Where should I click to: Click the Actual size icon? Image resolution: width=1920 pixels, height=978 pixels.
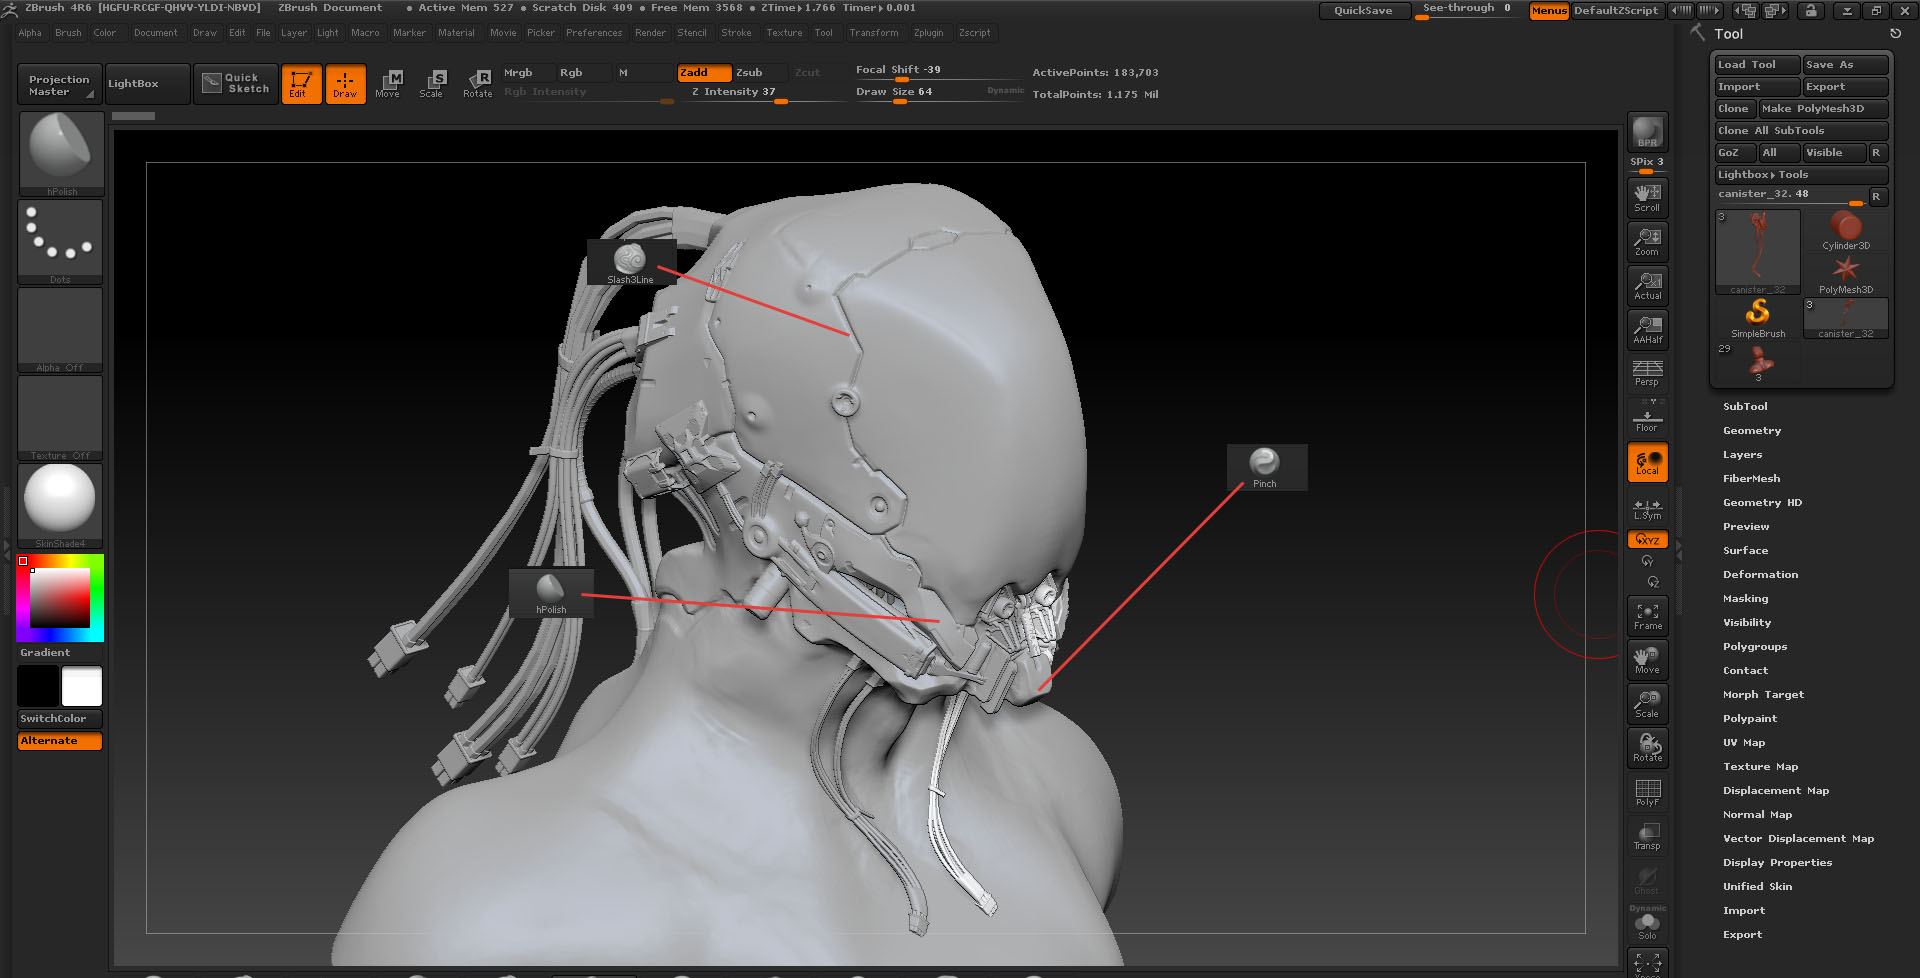1647,286
